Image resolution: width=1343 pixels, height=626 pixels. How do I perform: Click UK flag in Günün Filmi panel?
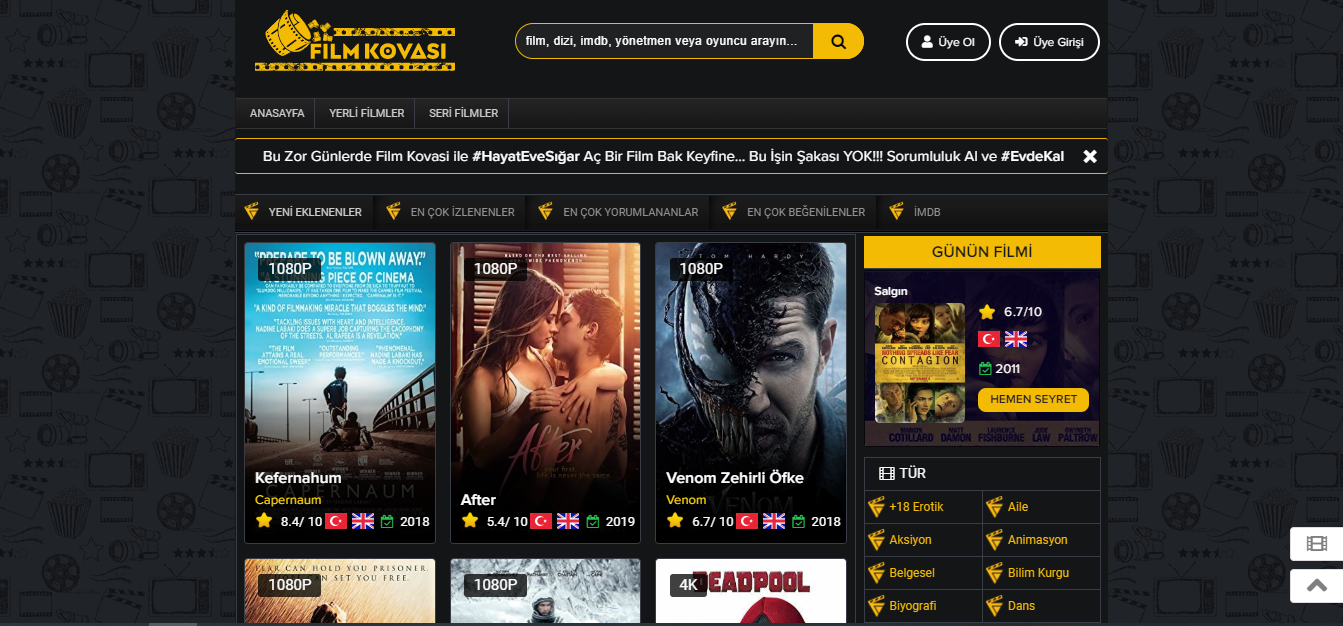tap(1016, 339)
